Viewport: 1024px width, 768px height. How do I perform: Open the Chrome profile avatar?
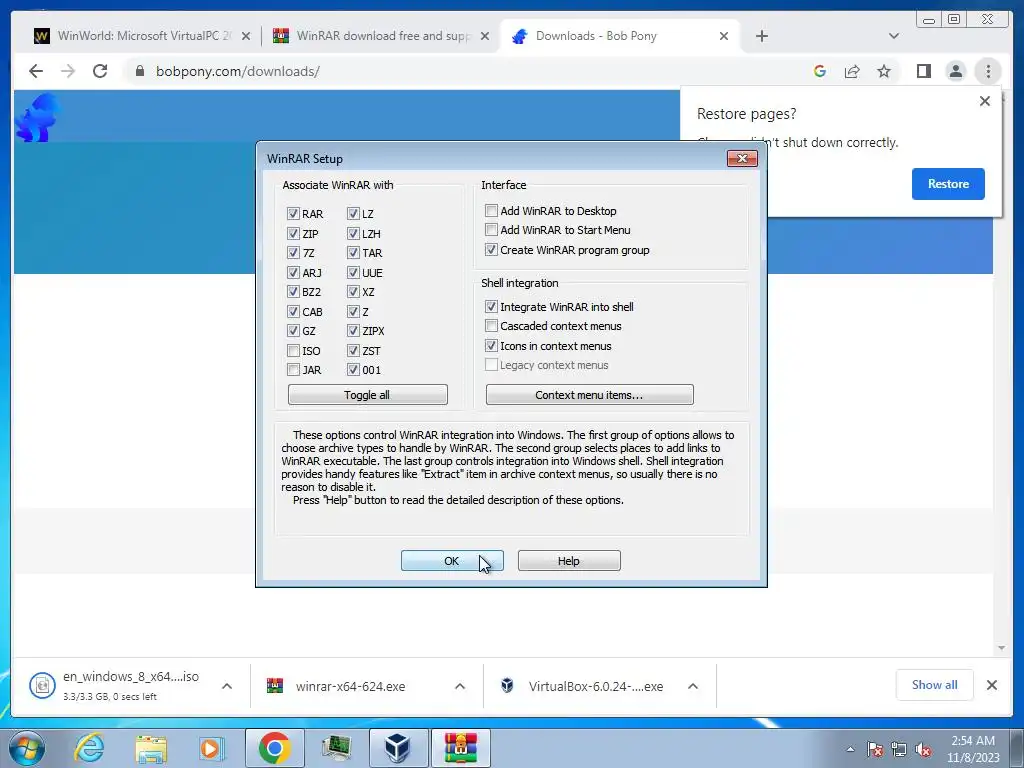(955, 71)
